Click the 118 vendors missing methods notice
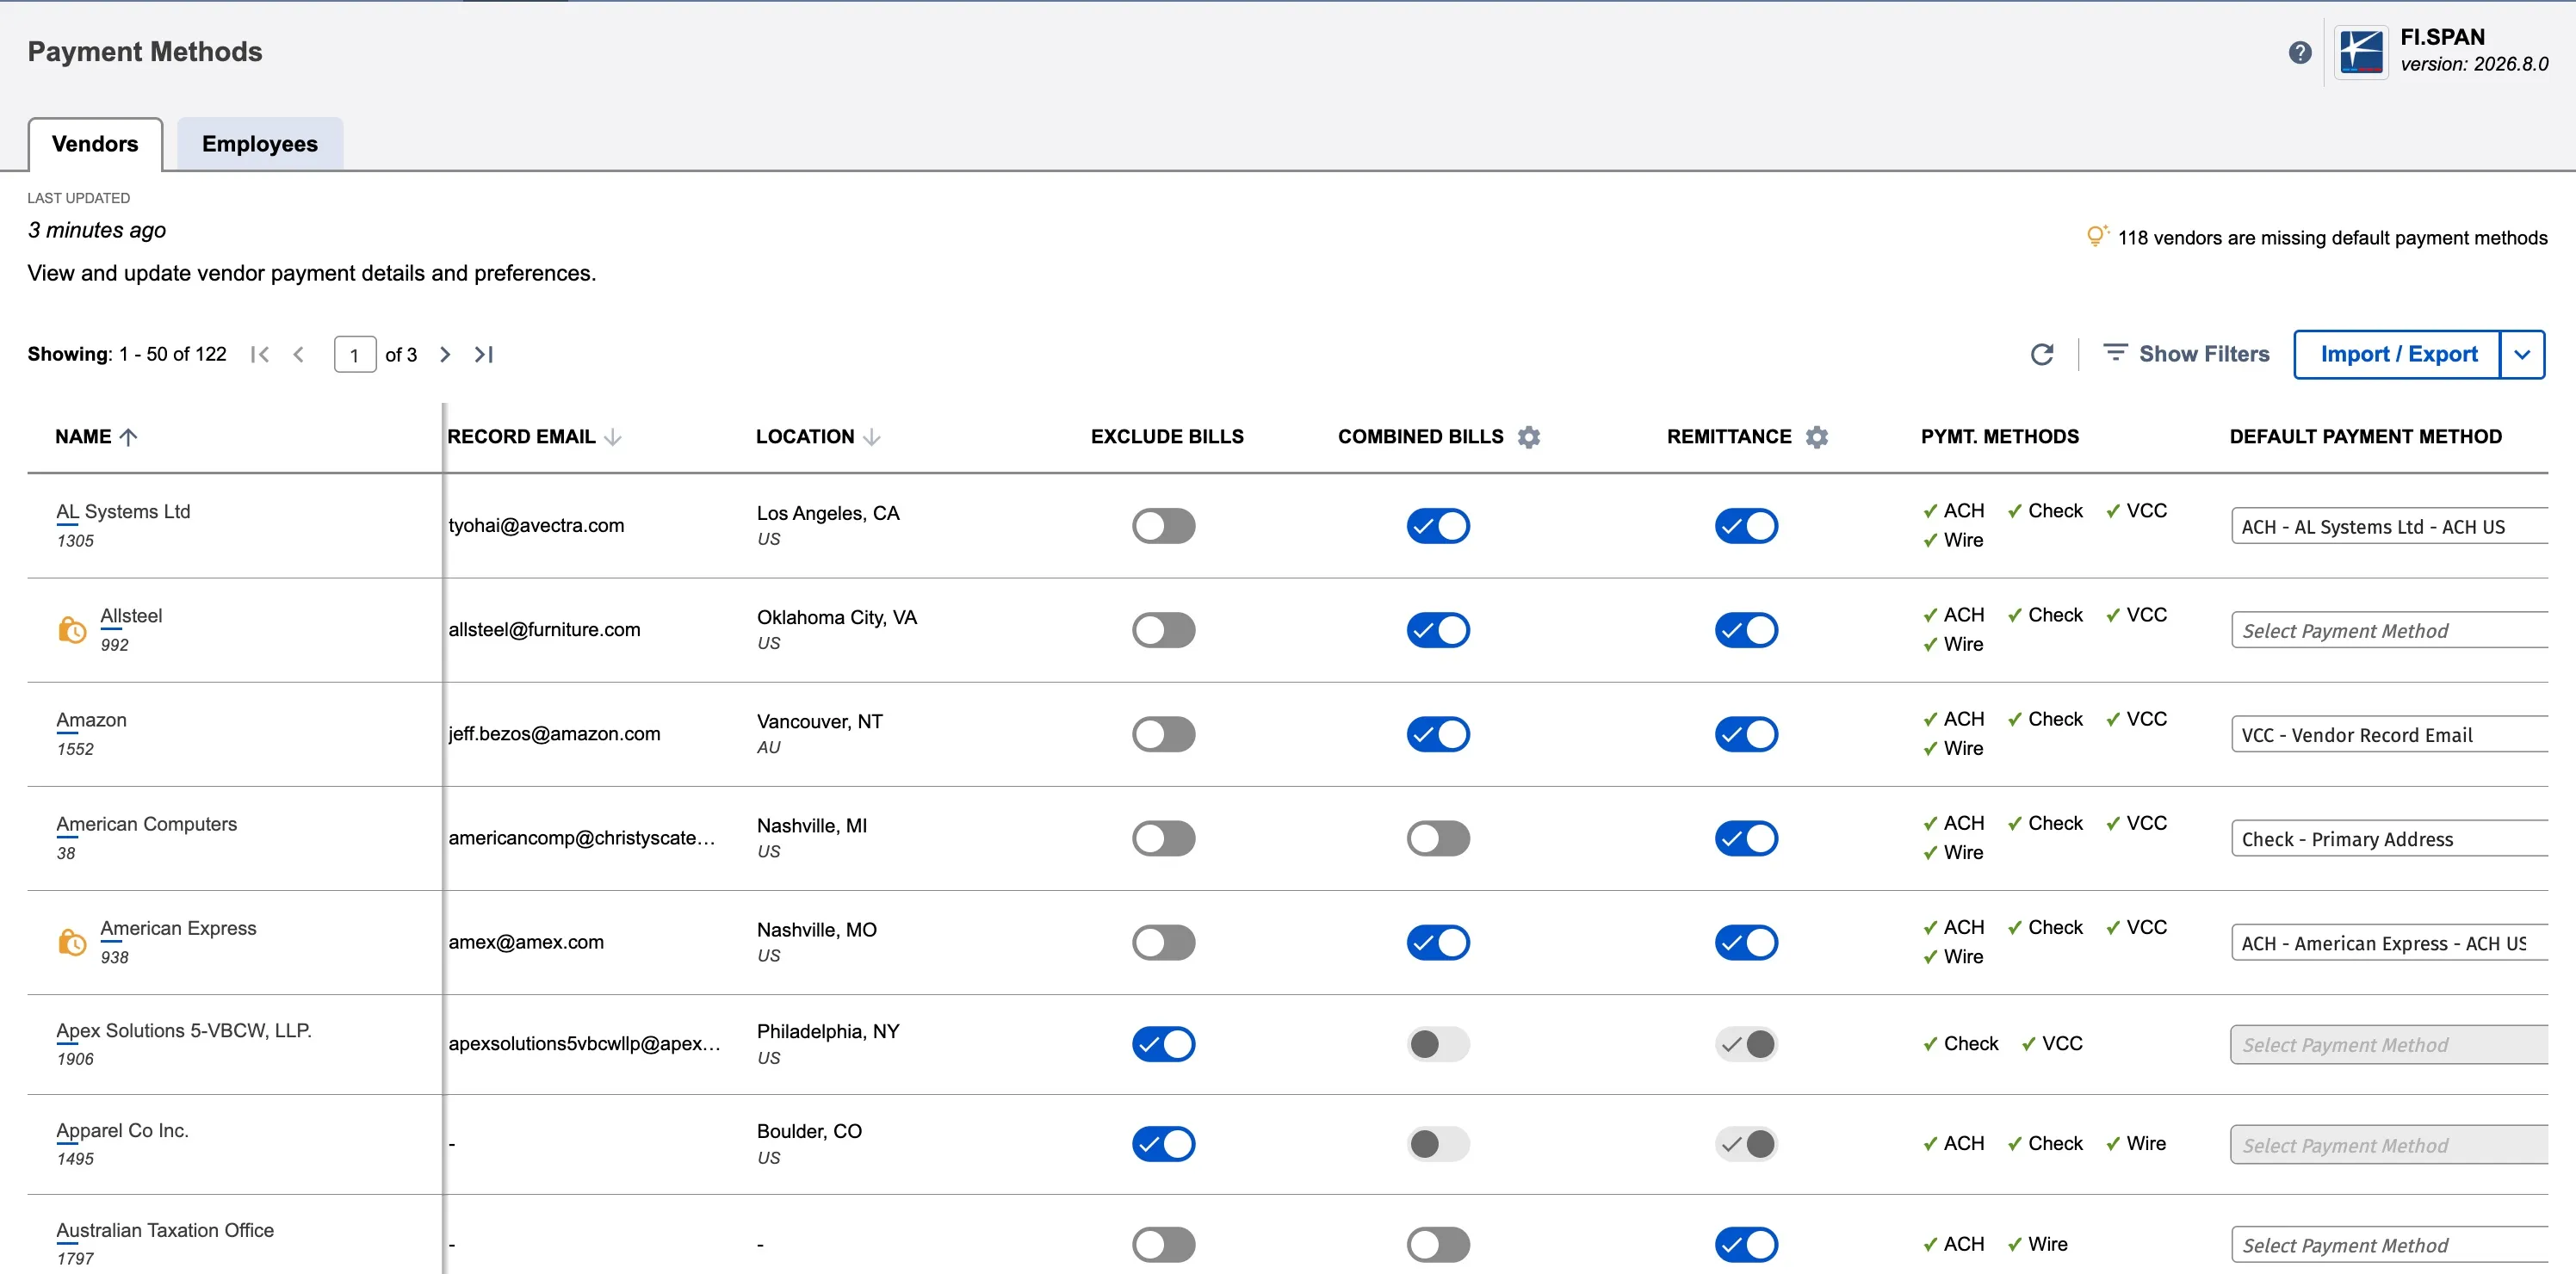 tap(2332, 238)
